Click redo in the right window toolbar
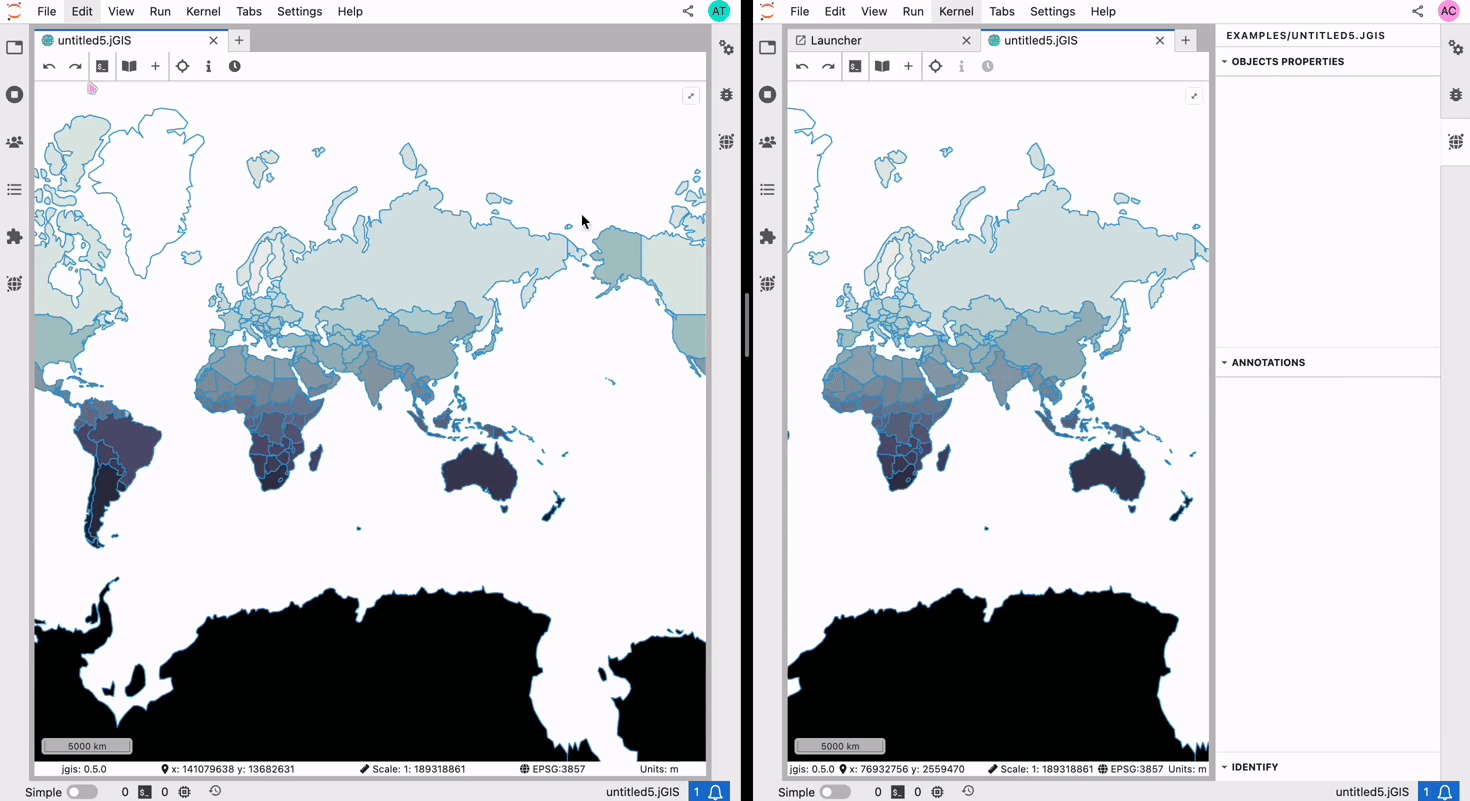The image size is (1470, 801). coord(828,66)
